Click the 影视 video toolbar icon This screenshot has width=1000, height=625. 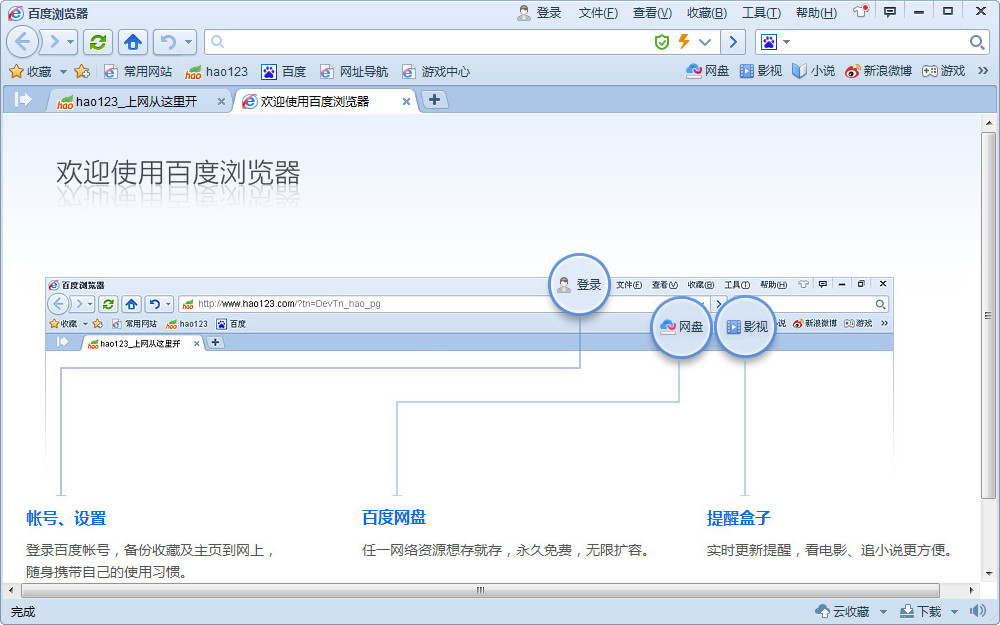[x=761, y=71]
